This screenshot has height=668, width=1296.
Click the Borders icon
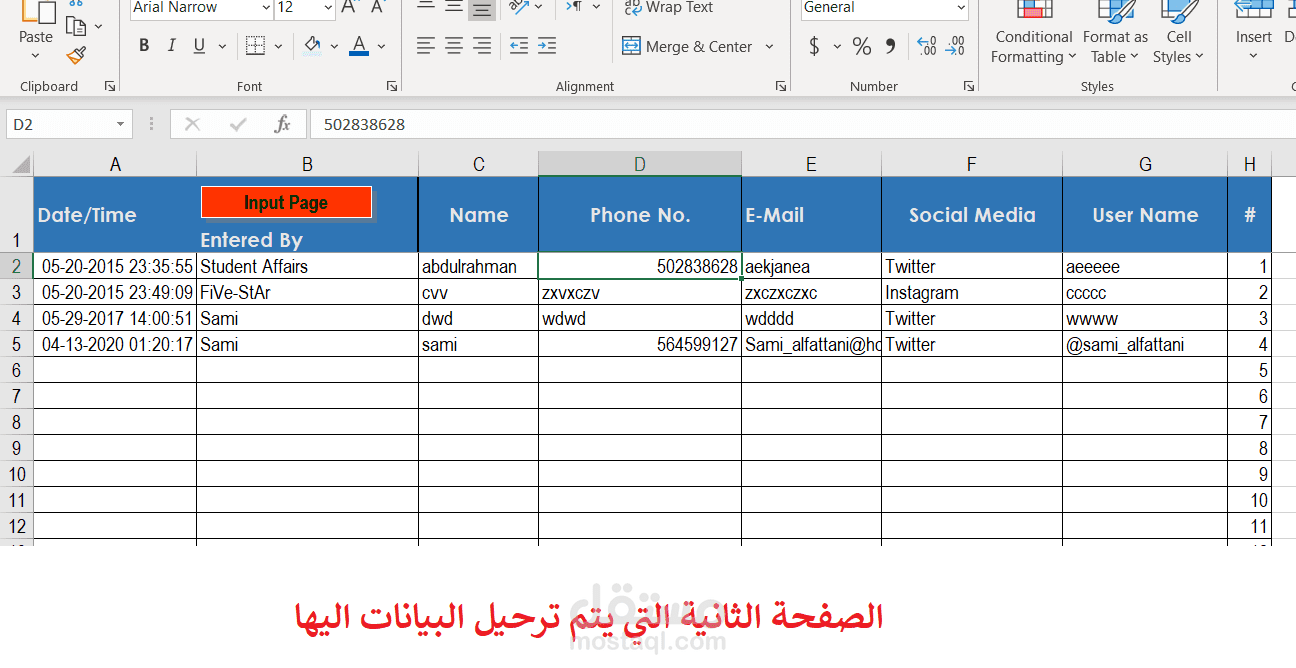click(255, 46)
